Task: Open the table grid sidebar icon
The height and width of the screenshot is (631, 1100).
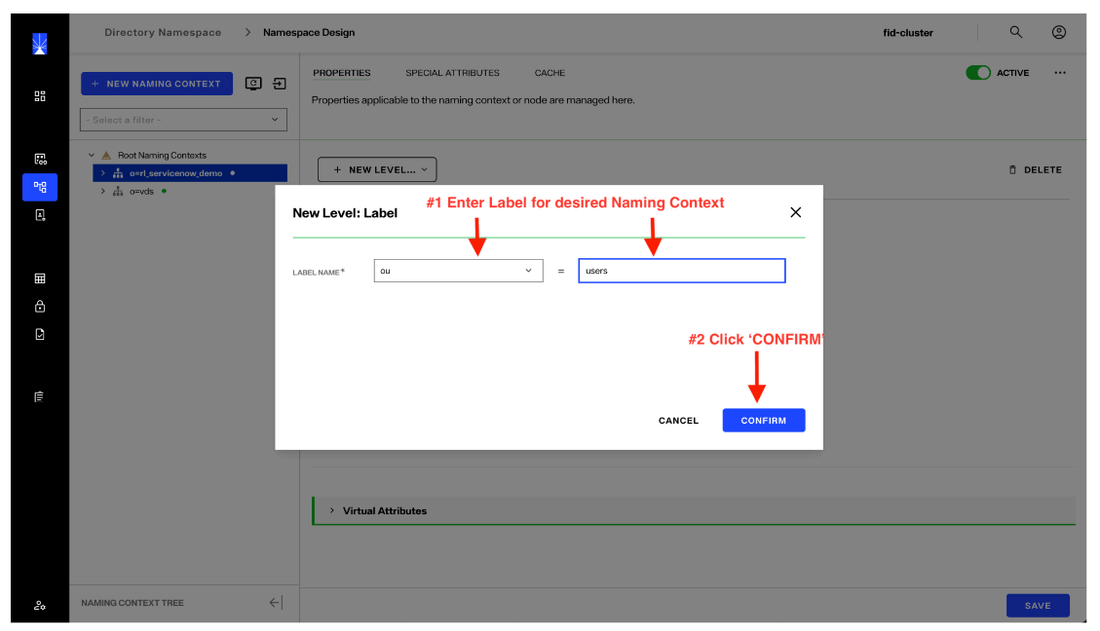Action: (x=40, y=279)
